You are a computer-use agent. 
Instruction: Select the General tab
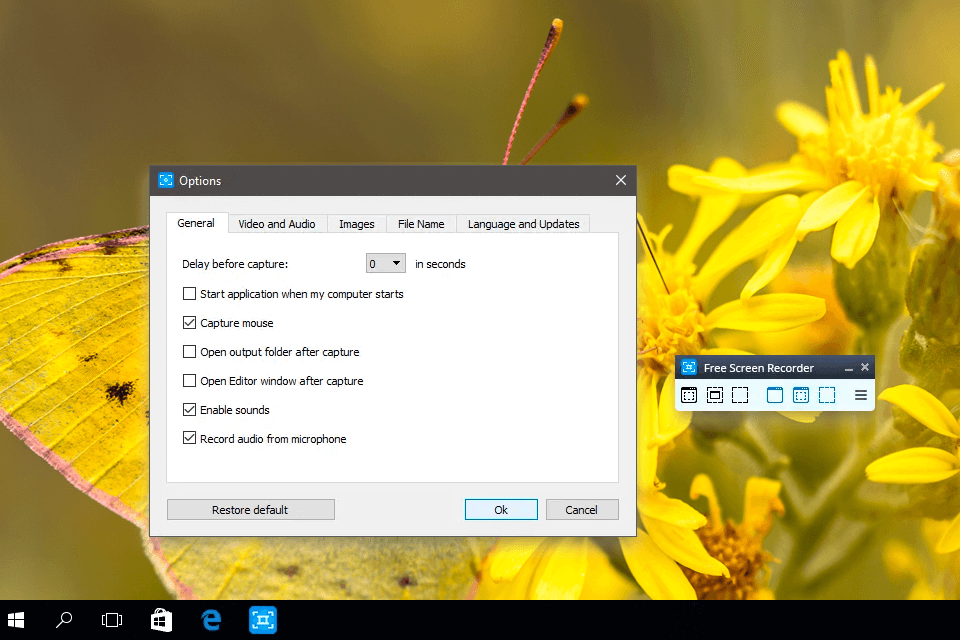click(196, 223)
